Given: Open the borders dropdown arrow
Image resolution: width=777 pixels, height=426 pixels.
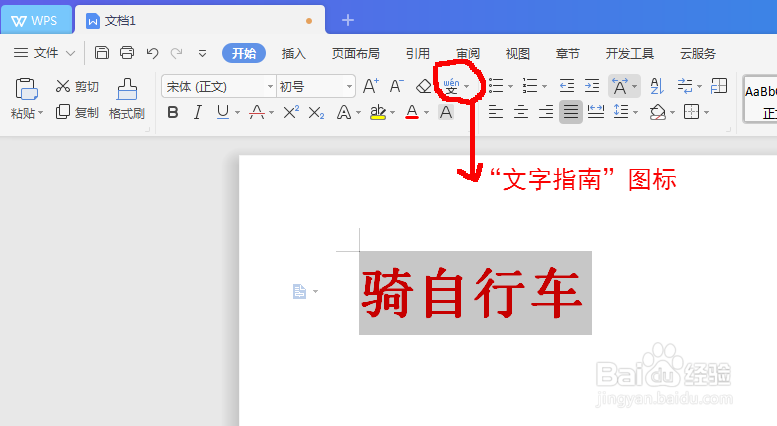Looking at the screenshot, I should [706, 113].
